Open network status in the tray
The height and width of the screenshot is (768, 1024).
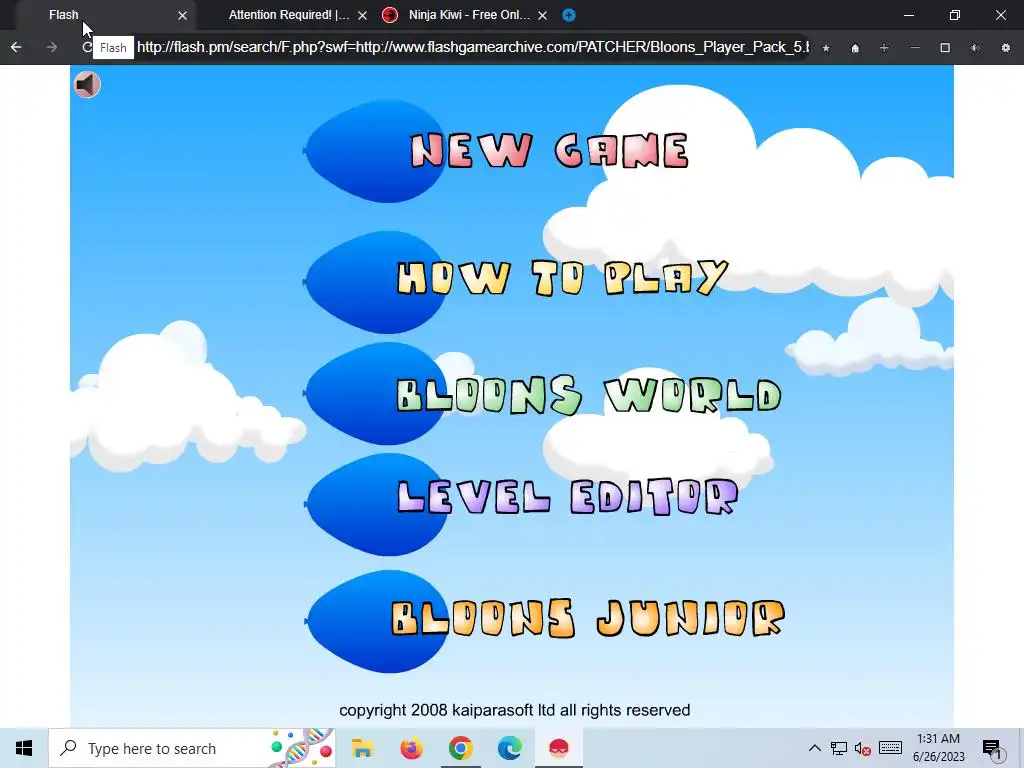839,748
